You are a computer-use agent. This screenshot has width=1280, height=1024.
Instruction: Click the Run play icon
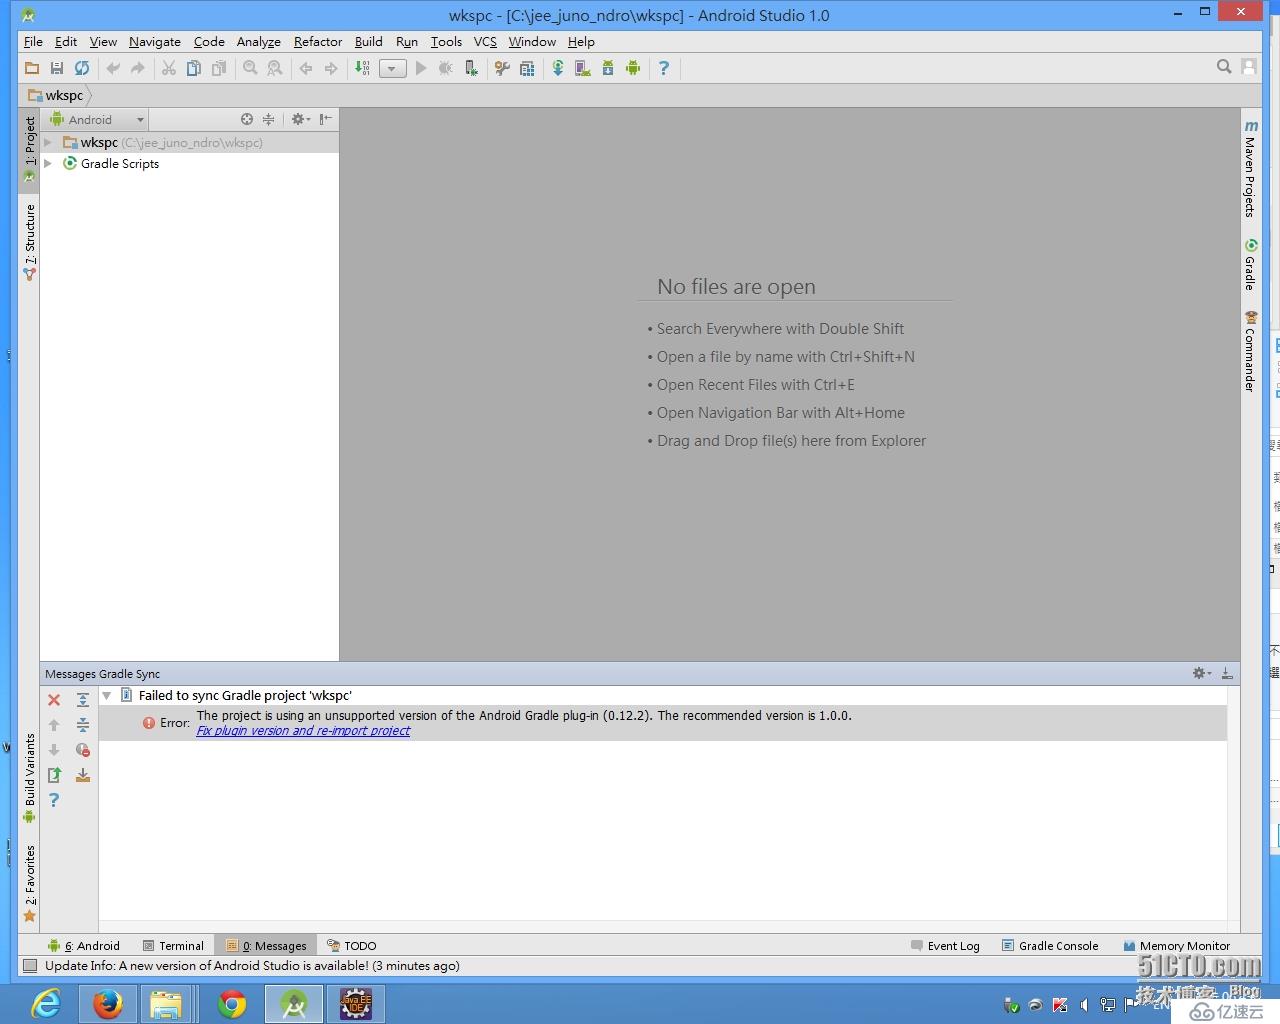[421, 68]
